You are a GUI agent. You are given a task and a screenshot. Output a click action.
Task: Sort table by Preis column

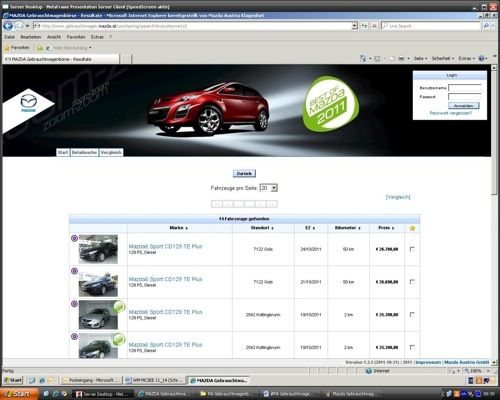coord(386,228)
